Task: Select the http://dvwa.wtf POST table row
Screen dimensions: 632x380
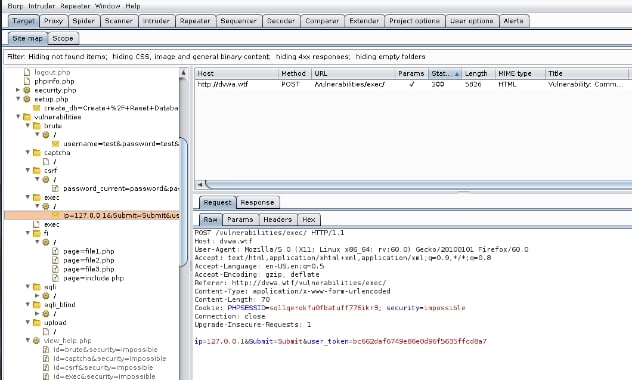Action: pos(413,84)
